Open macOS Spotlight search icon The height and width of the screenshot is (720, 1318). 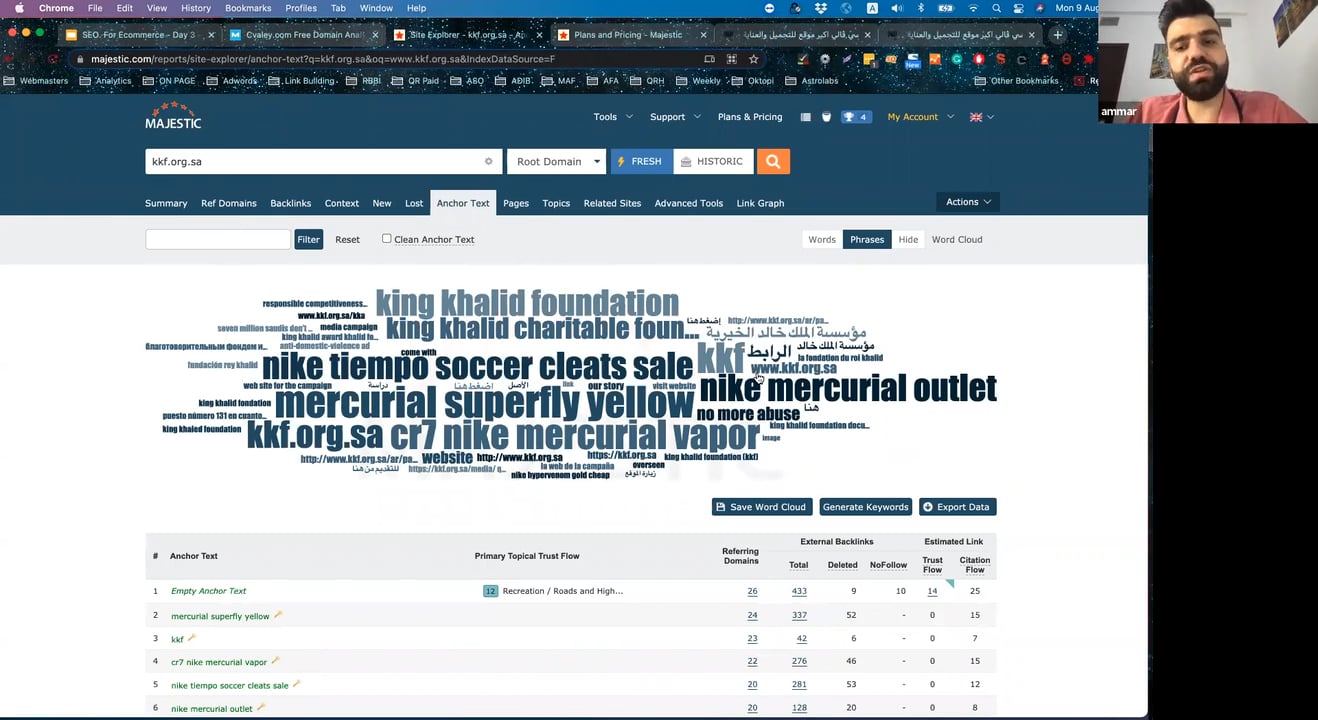(996, 8)
